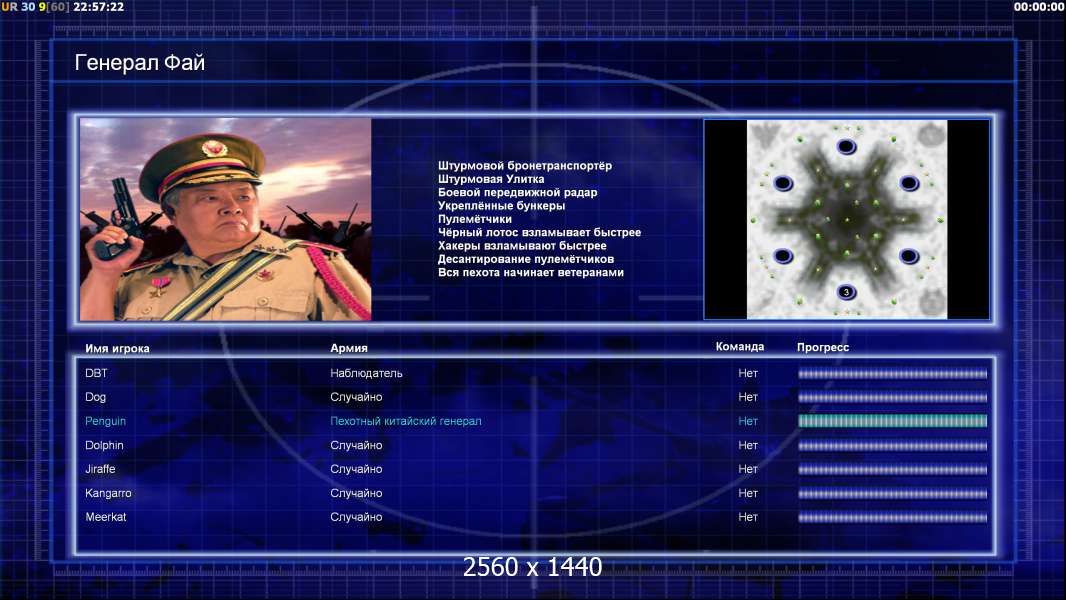Select the upper-left start position on the map
This screenshot has height=600, width=1066.
783,183
